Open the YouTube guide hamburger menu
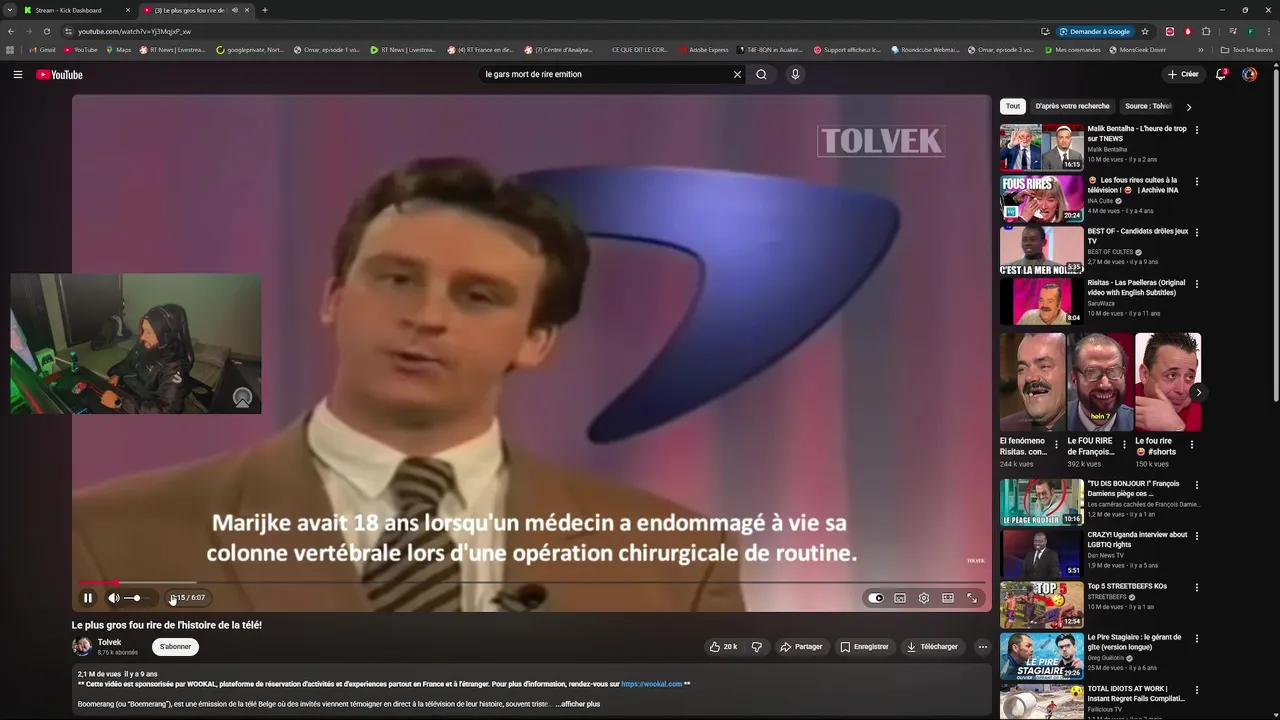Viewport: 1280px width, 720px height. pos(17,74)
